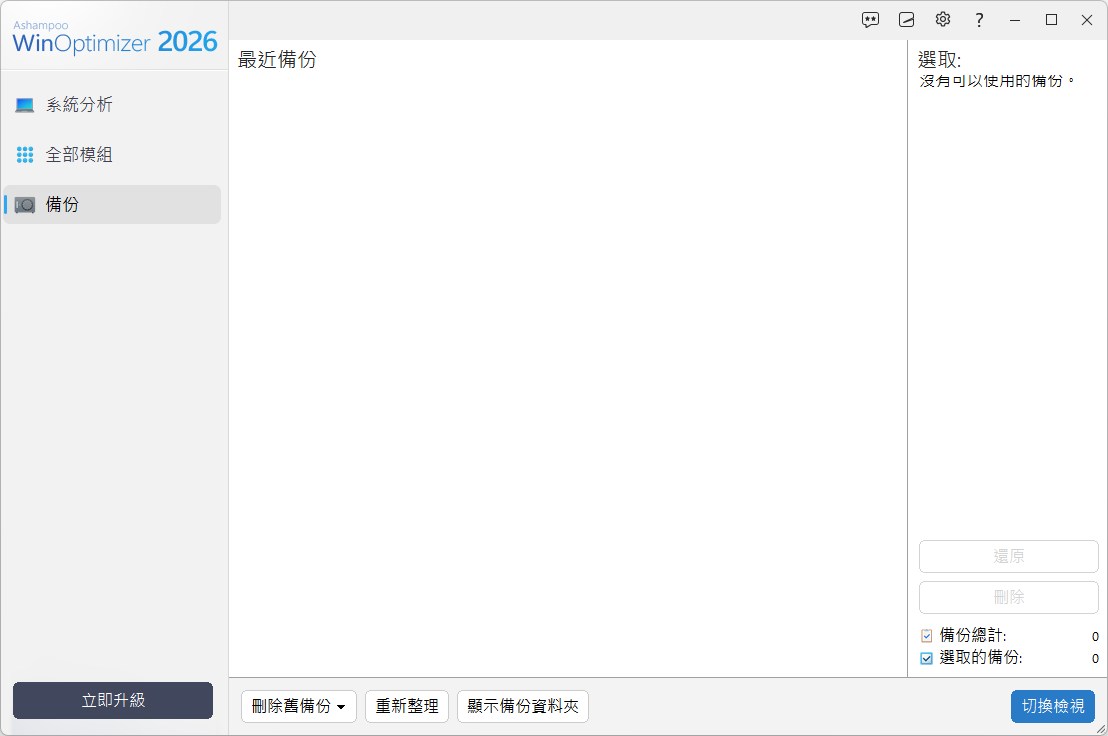This screenshot has width=1108, height=736.
Task: Maximize the WinOptimizer window
Action: pos(1051,20)
